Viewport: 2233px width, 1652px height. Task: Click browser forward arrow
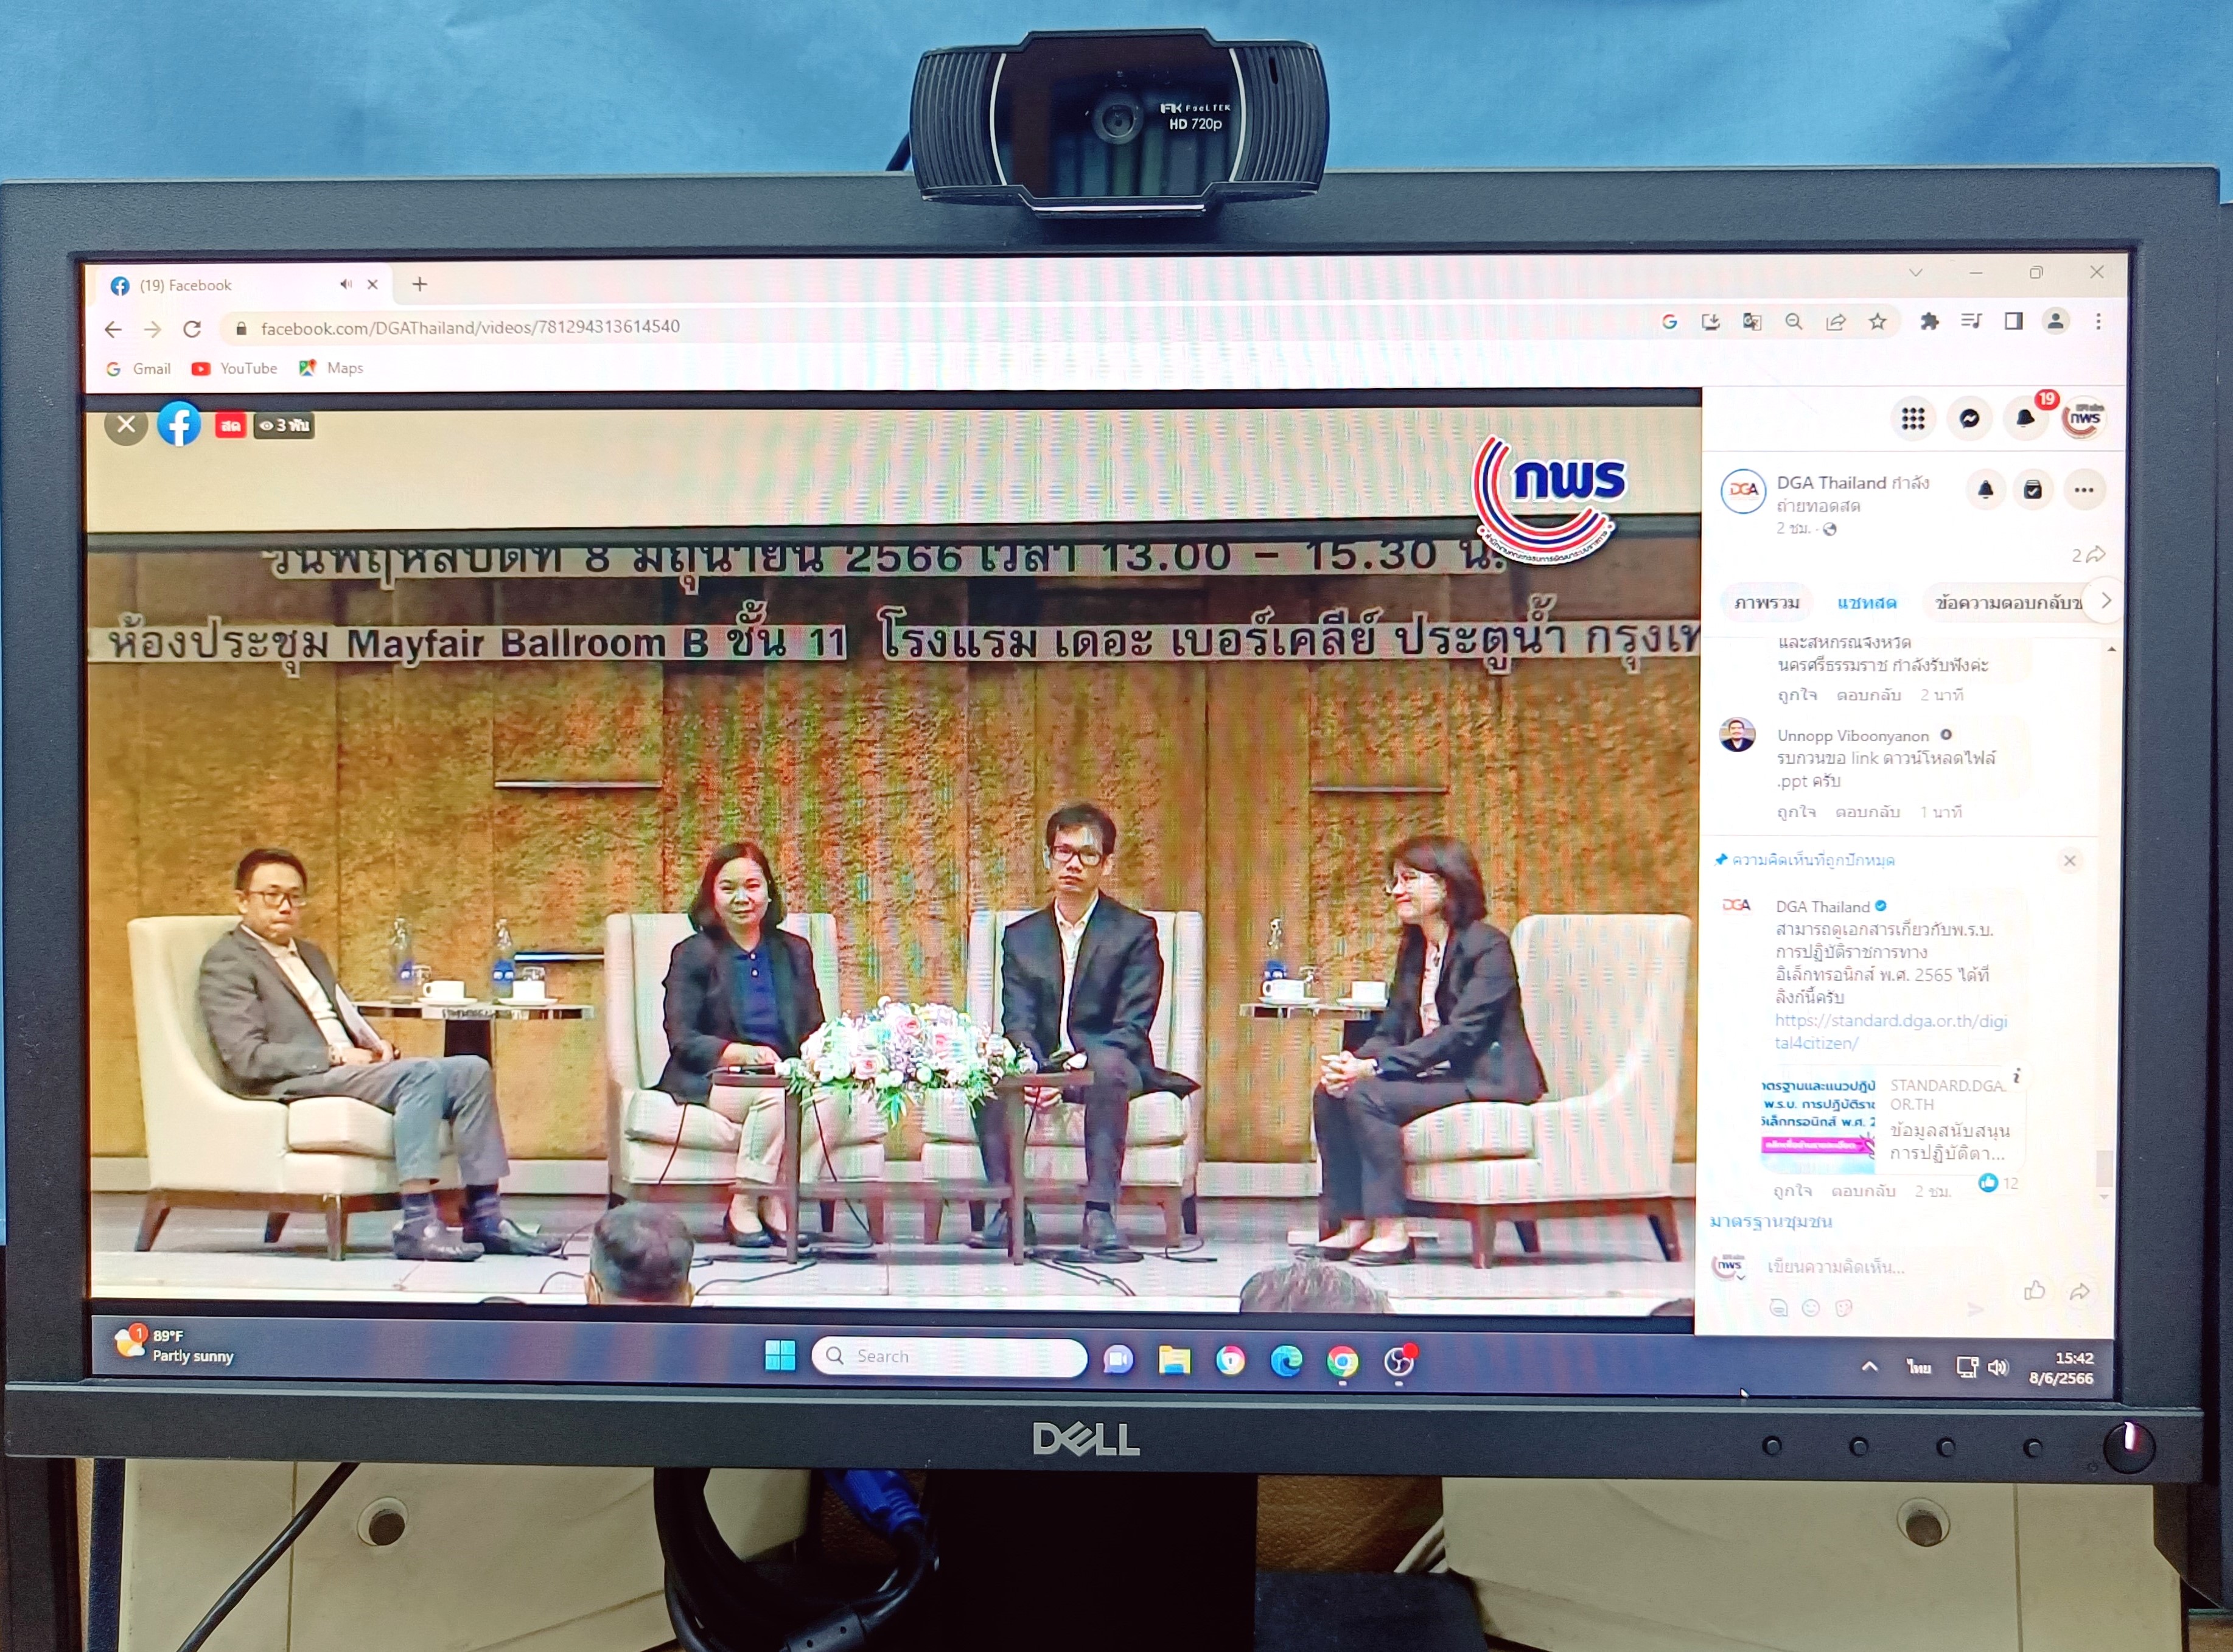point(152,329)
